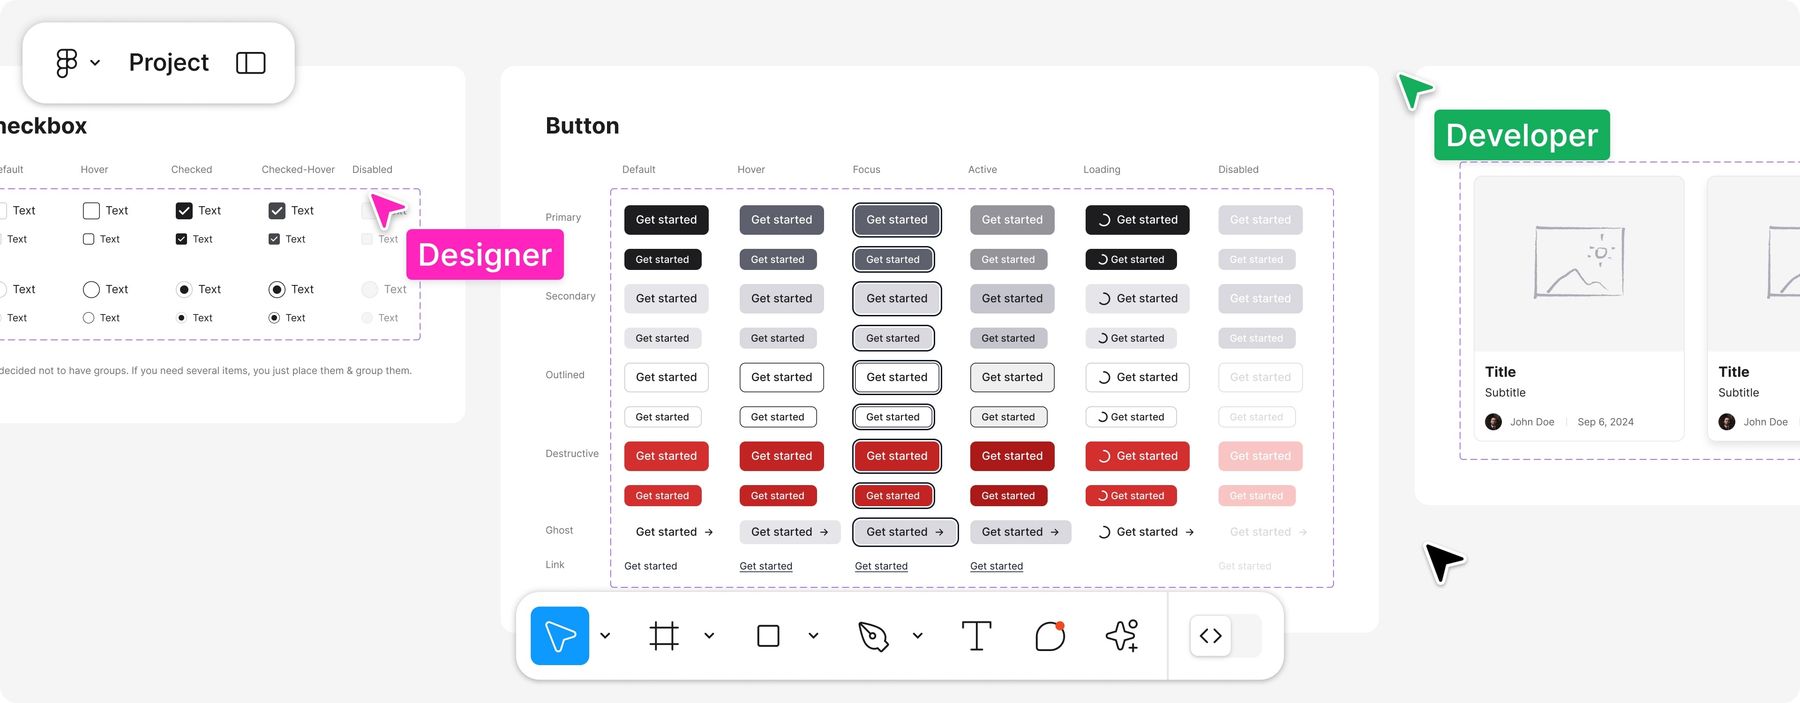Click Subtitle text in the first card
The width and height of the screenshot is (1800, 703).
pyautogui.click(x=1505, y=393)
